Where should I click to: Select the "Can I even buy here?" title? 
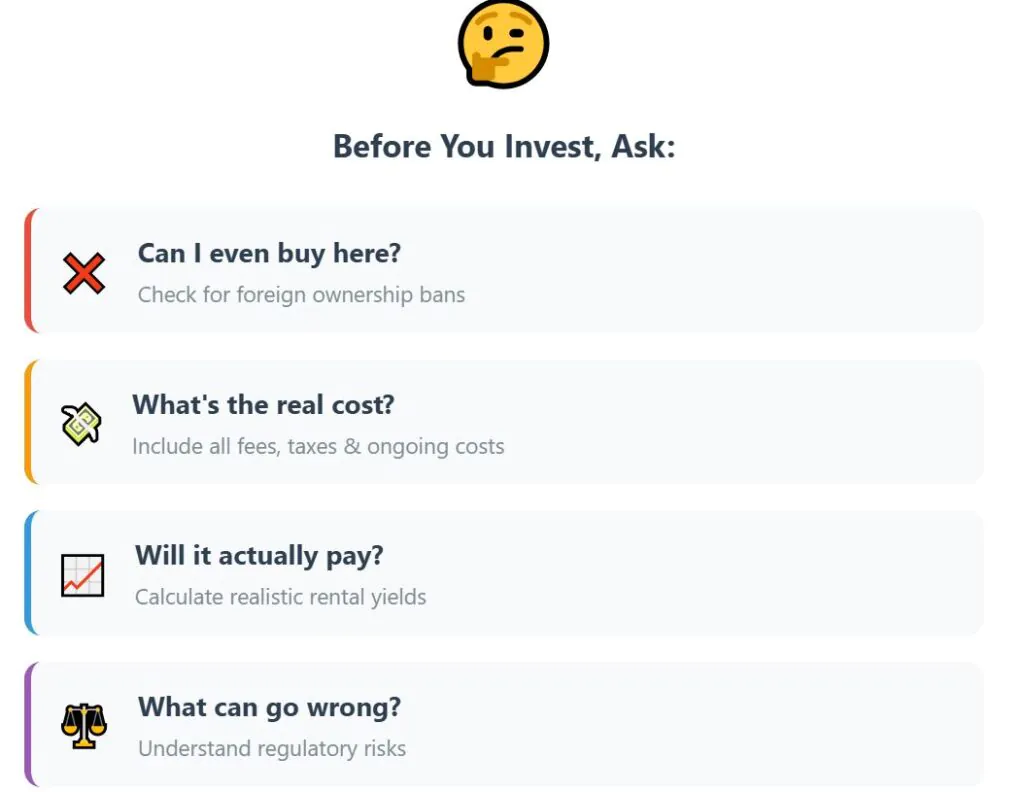(x=269, y=253)
